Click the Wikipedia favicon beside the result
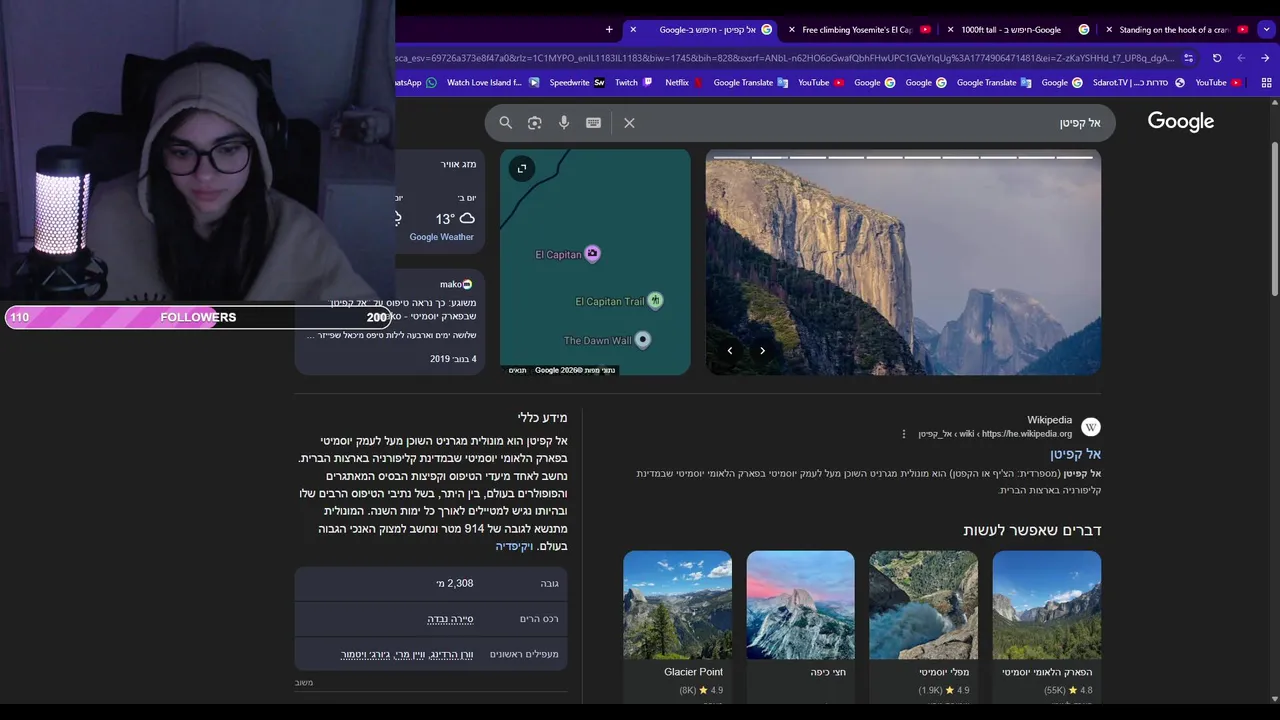The width and height of the screenshot is (1280, 720). point(1091,427)
